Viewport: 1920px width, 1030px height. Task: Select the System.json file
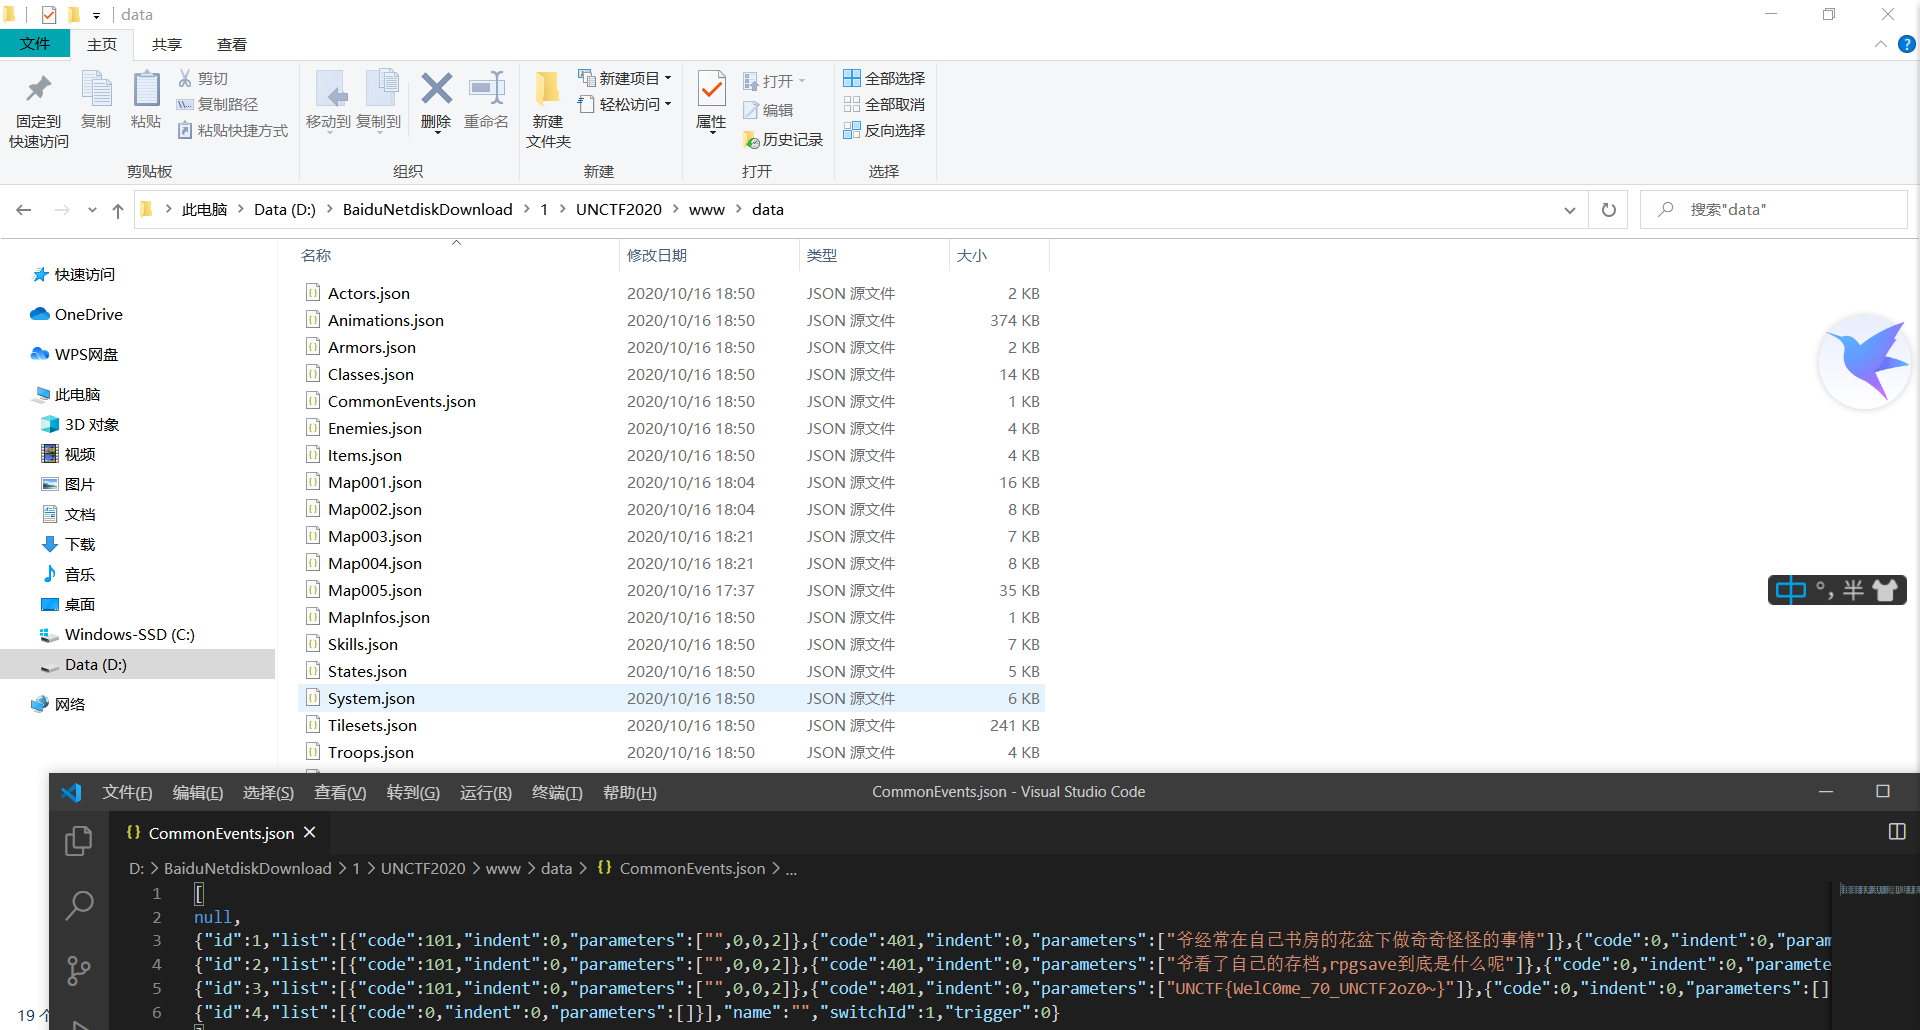[672, 698]
